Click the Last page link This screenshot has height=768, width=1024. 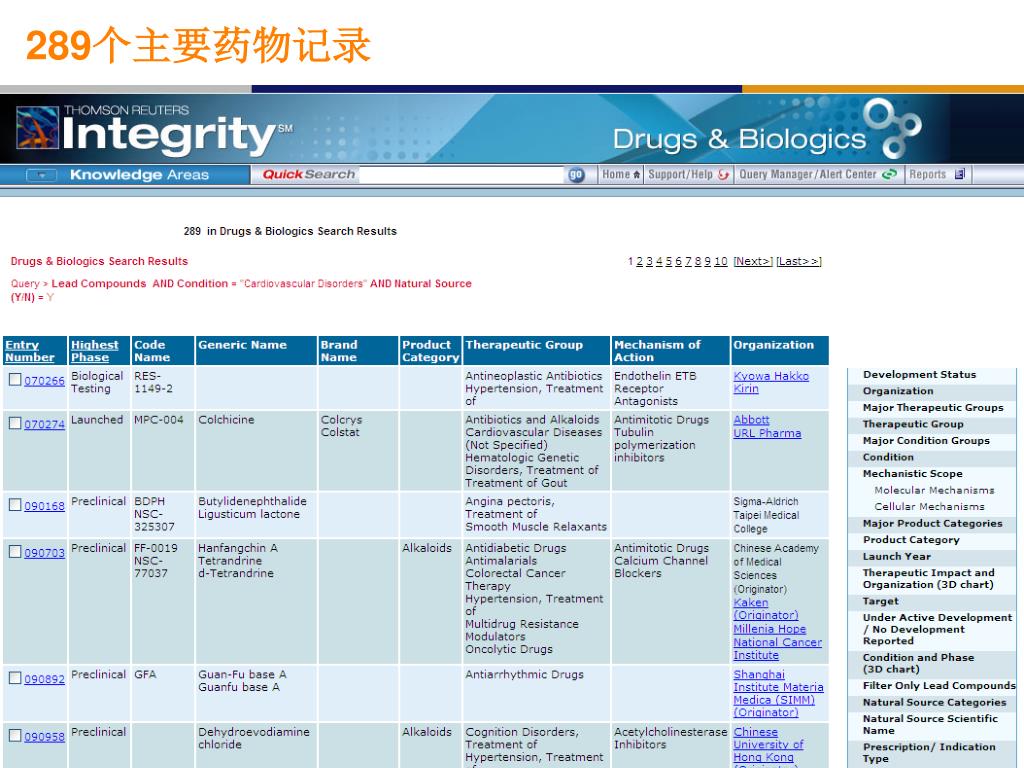click(x=799, y=261)
